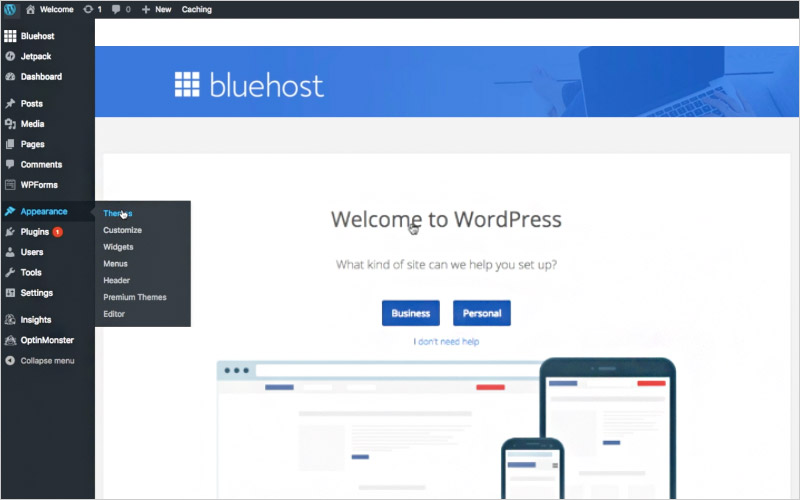Click the Plugins update badge

click(x=58, y=232)
